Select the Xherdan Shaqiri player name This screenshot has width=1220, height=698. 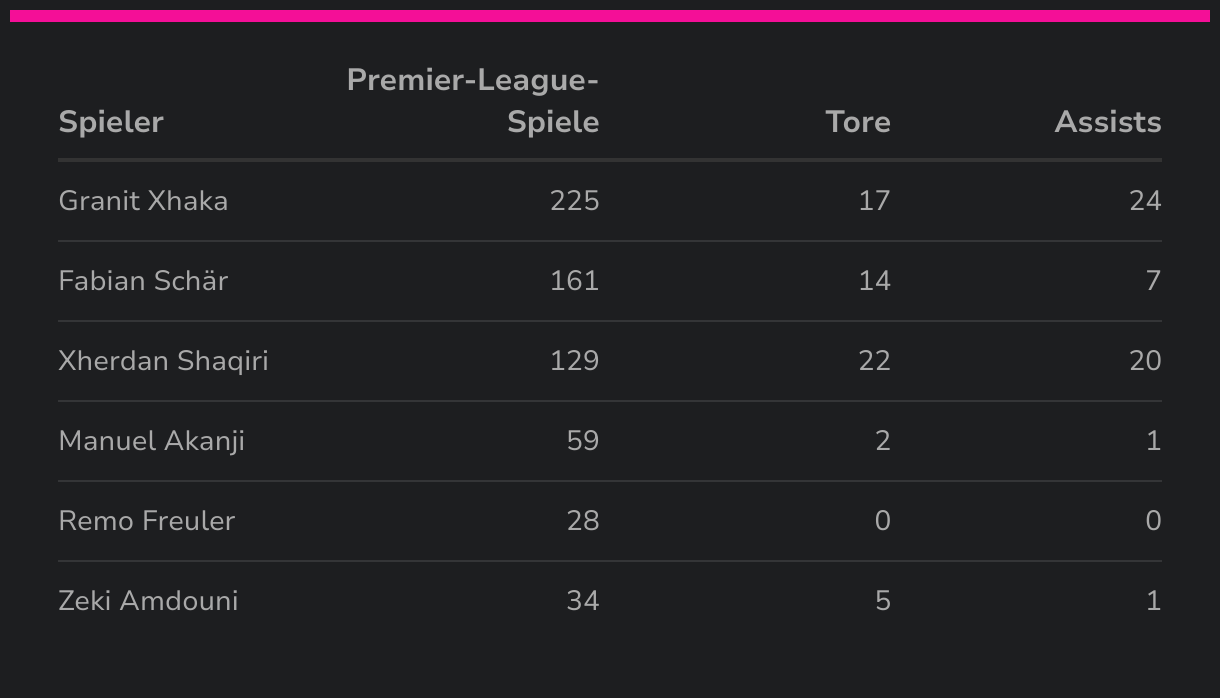click(x=163, y=361)
